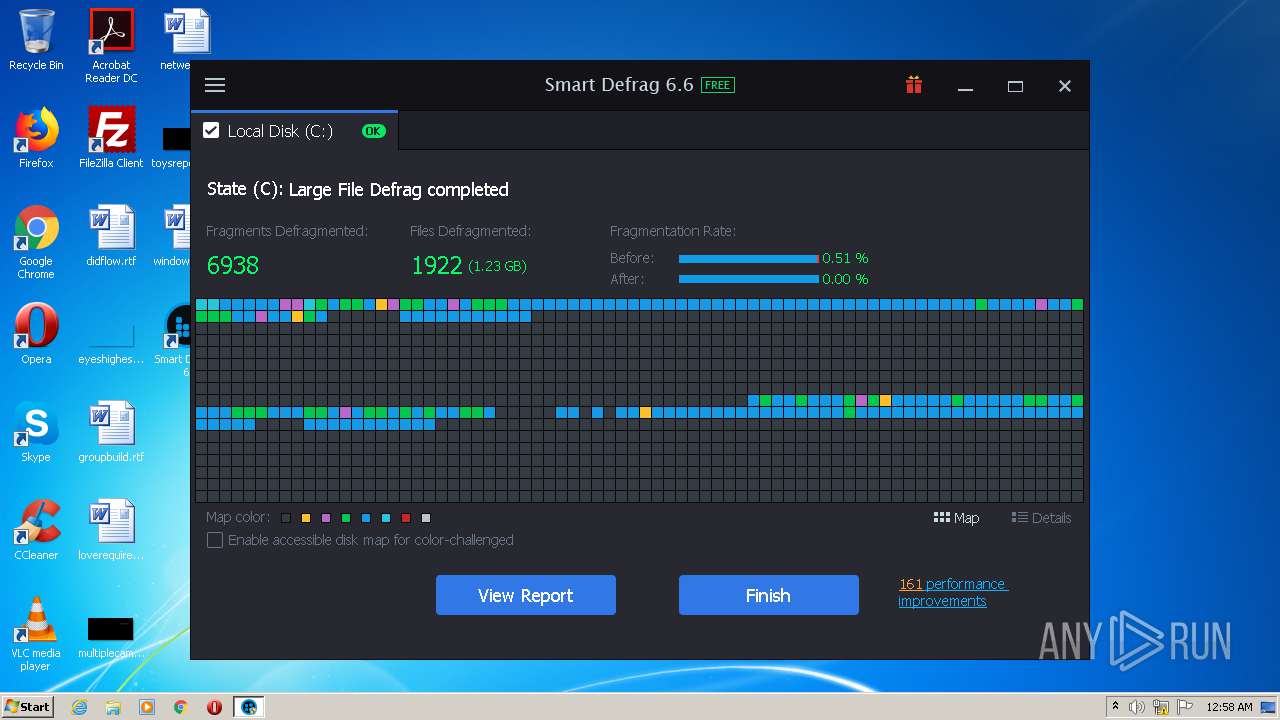Image resolution: width=1280 pixels, height=720 pixels.
Task: Click the FREE edition badge
Action: click(x=718, y=85)
